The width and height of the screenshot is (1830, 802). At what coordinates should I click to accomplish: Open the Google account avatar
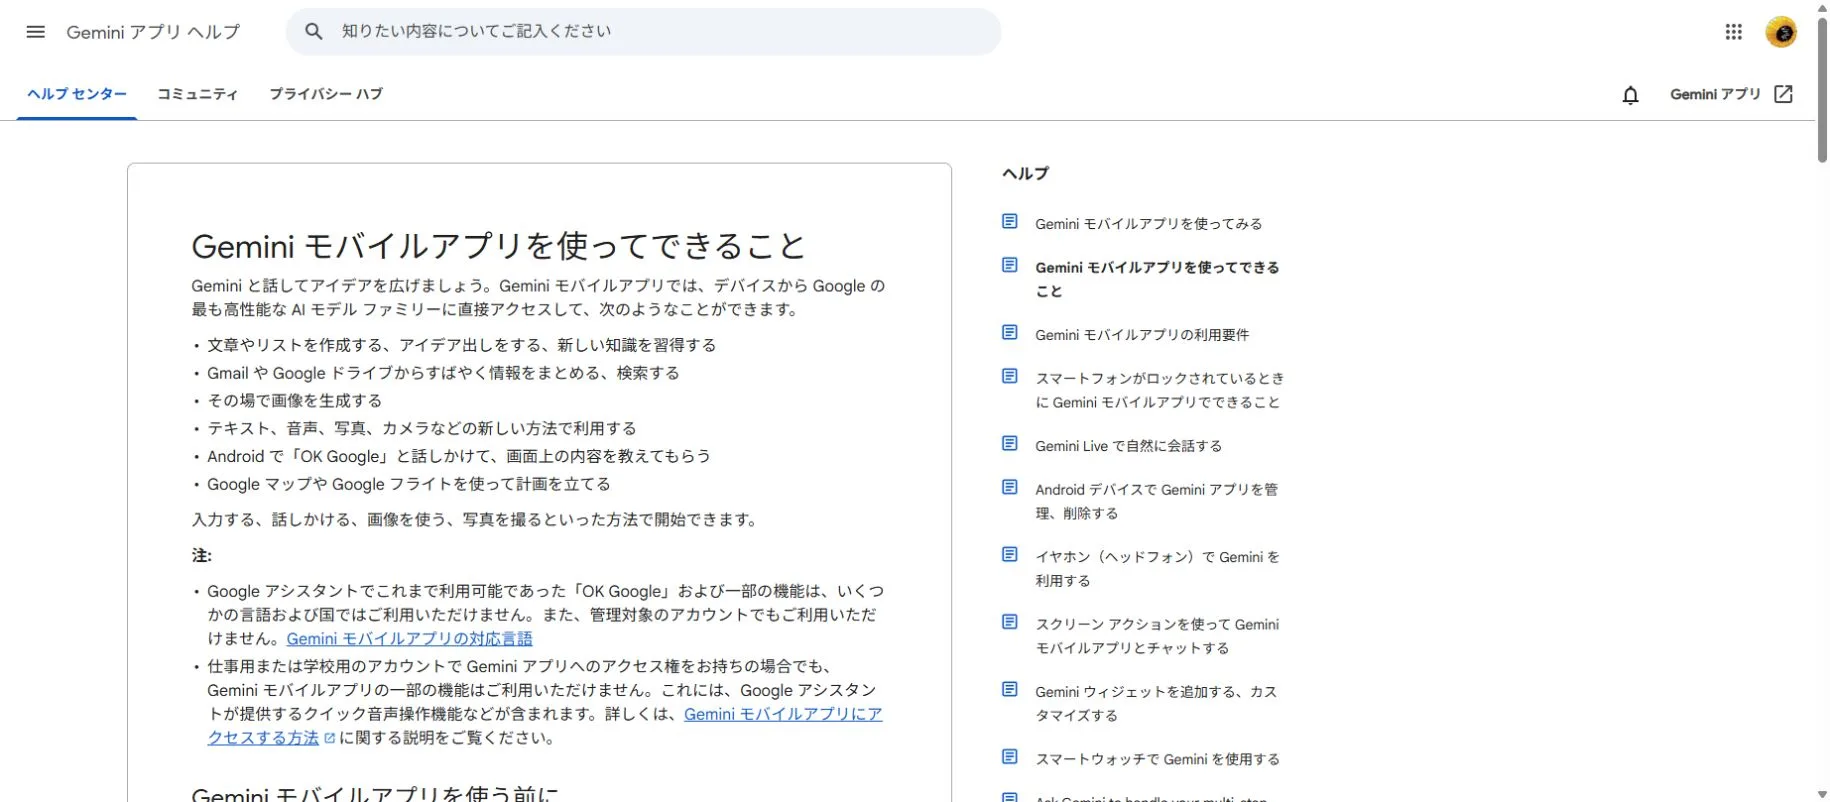(x=1781, y=32)
